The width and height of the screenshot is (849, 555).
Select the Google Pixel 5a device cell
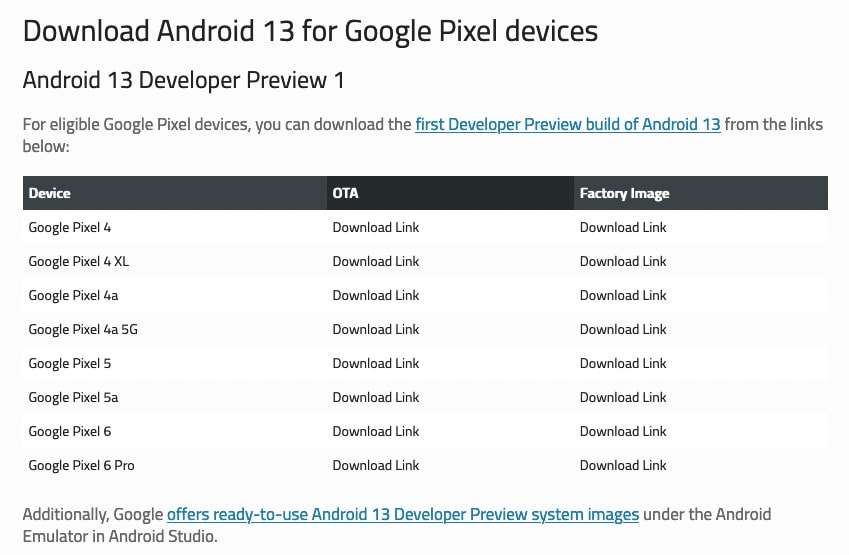click(175, 397)
